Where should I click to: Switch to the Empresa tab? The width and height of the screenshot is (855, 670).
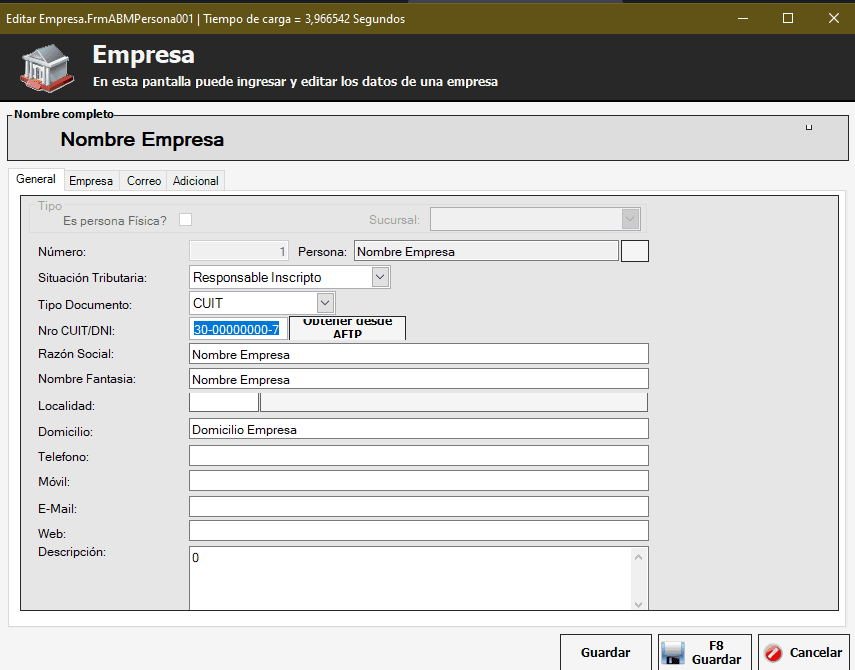(91, 181)
